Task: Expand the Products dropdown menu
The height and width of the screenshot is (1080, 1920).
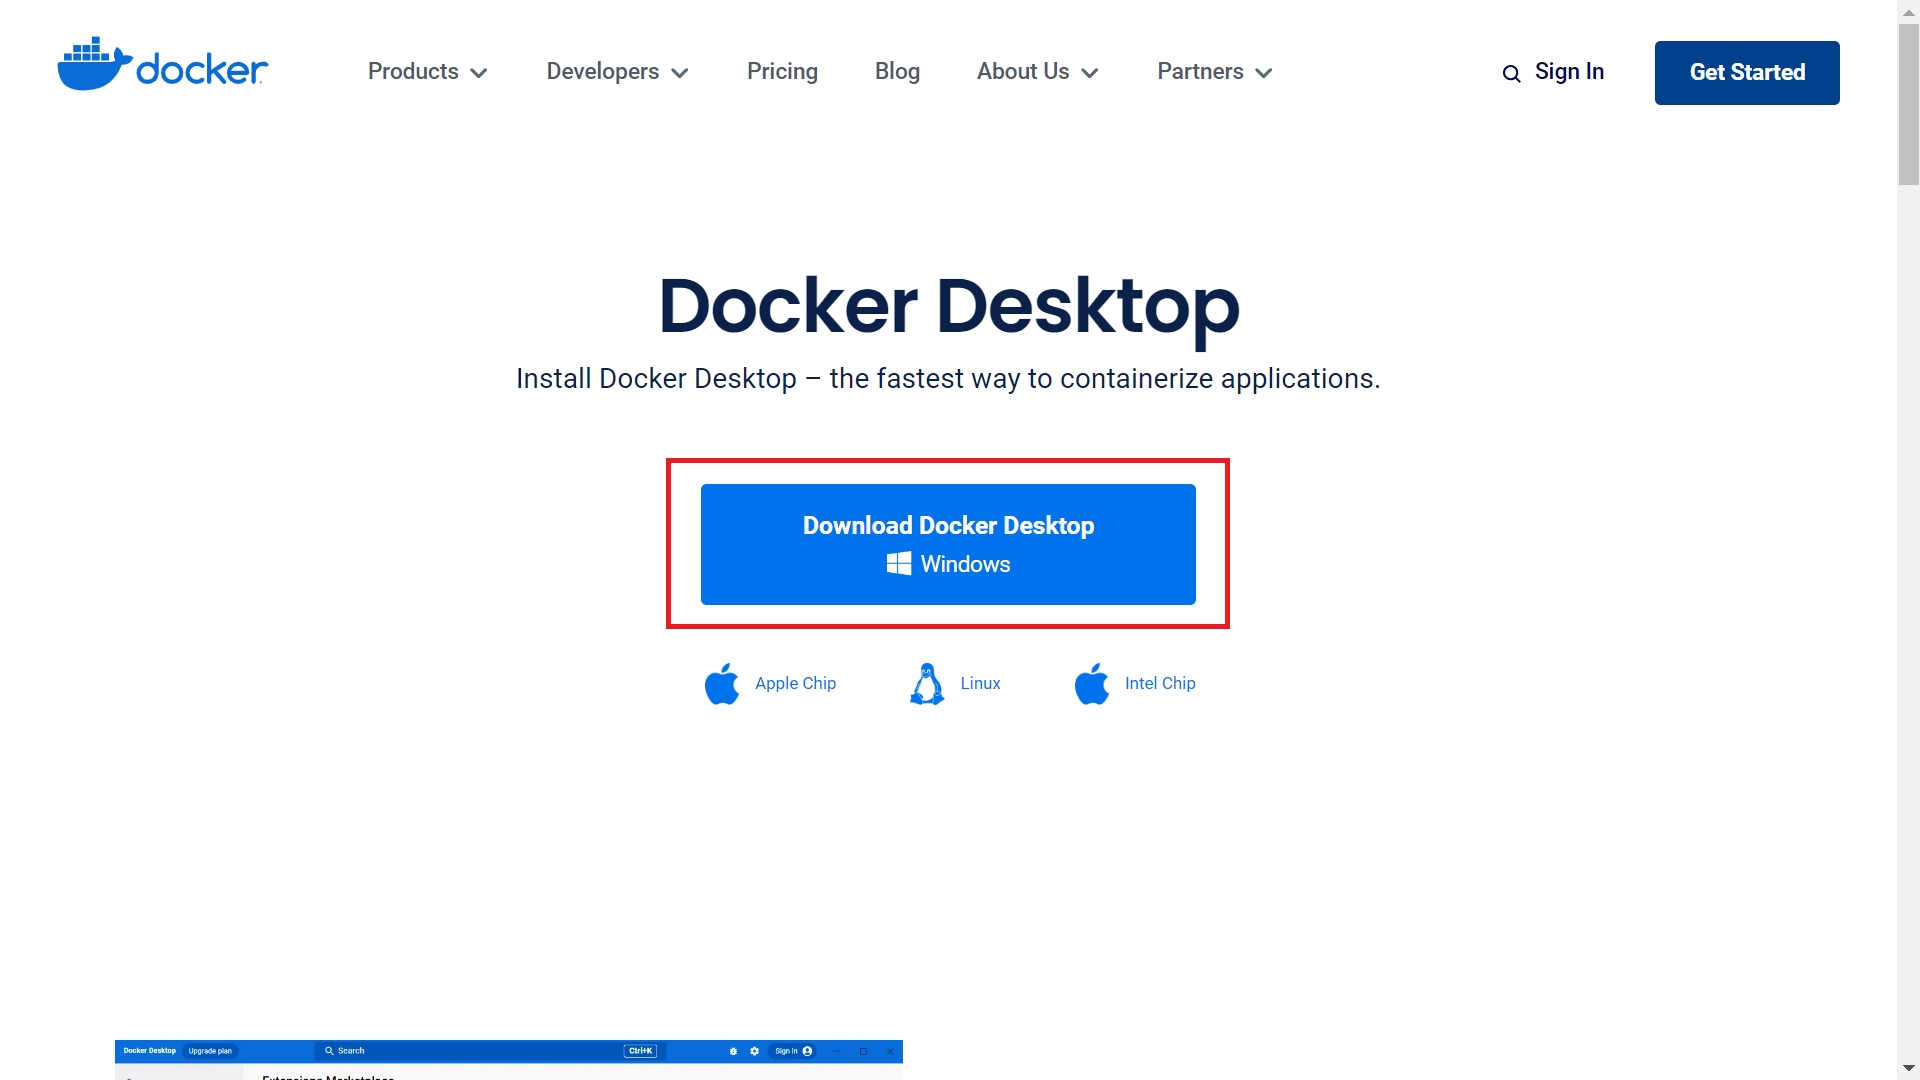Action: click(427, 72)
